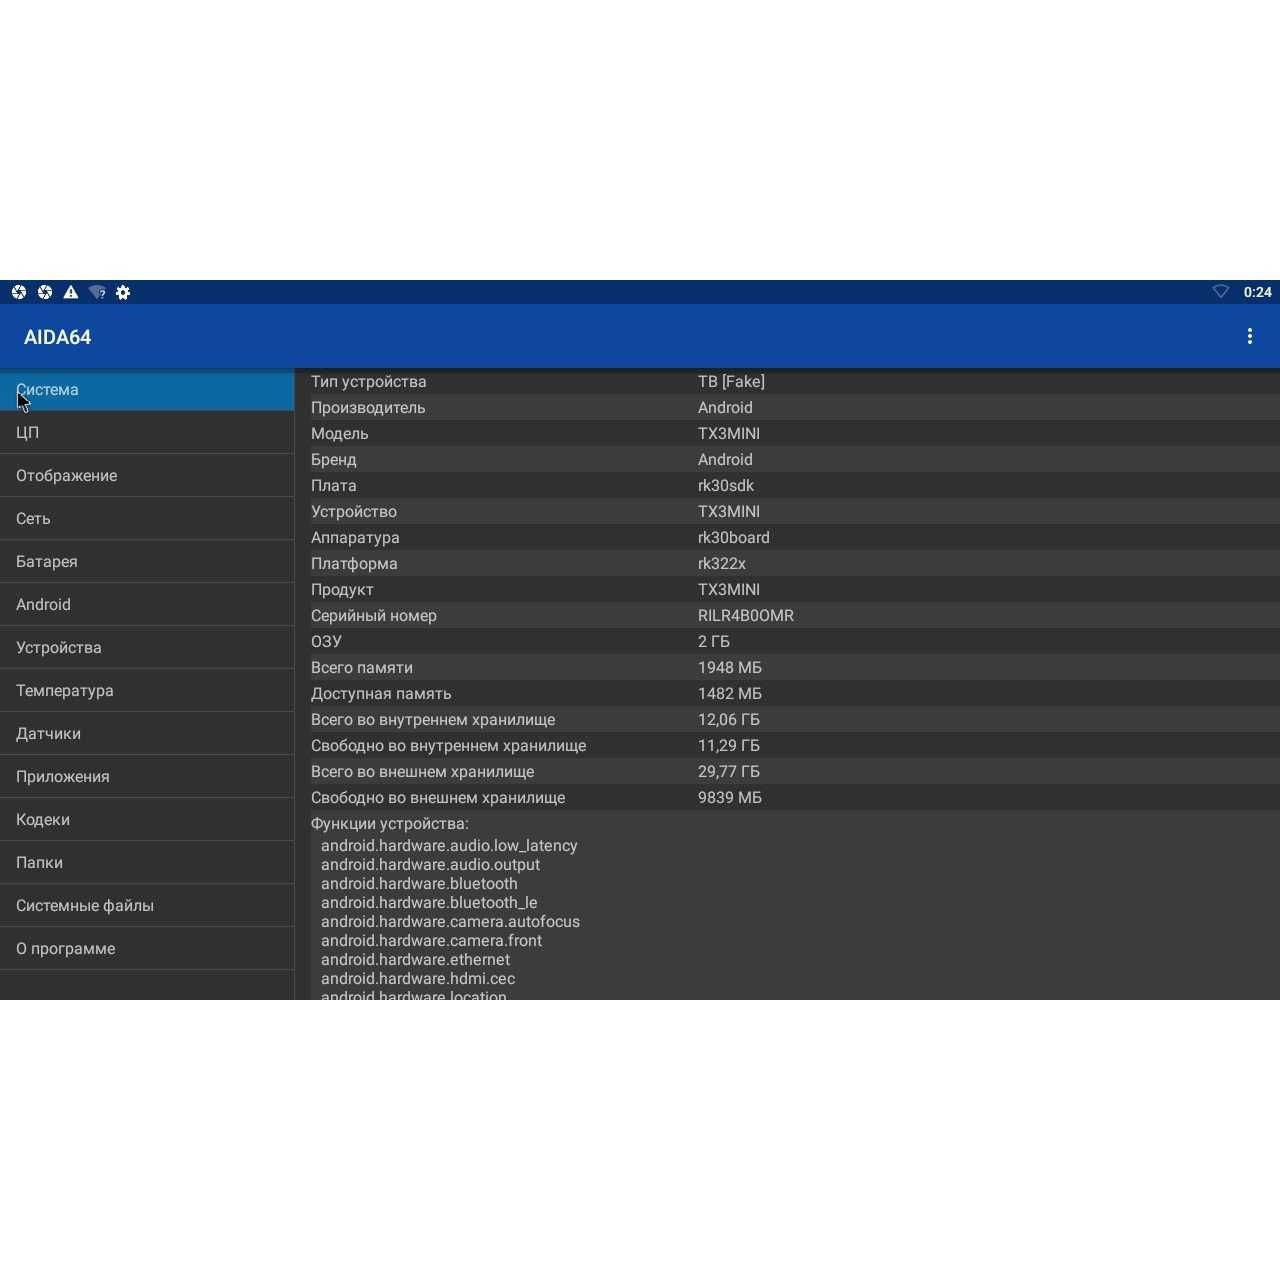The image size is (1280, 1280).
Task: Select the Кодеки category
Action: point(147,819)
